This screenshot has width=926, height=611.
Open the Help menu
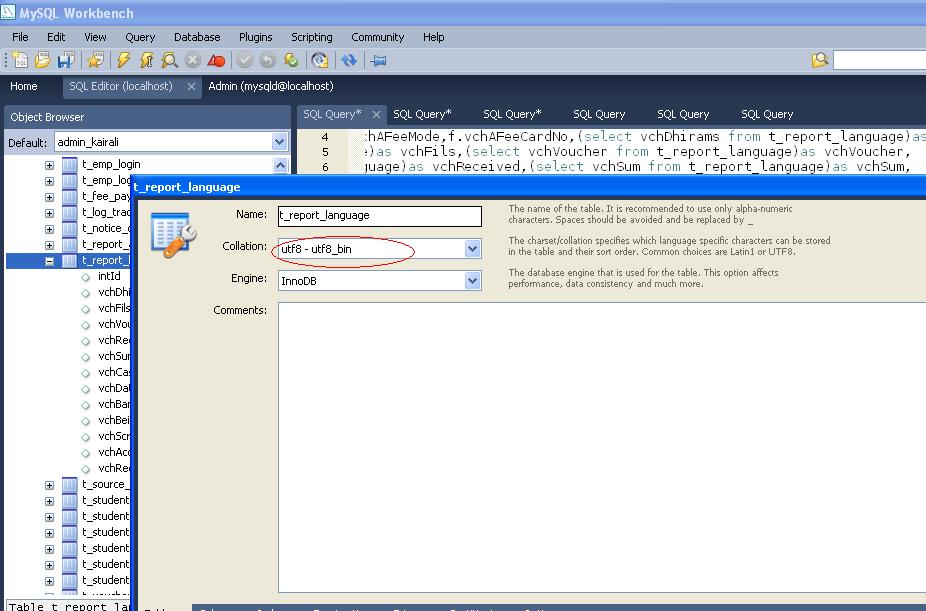point(433,37)
